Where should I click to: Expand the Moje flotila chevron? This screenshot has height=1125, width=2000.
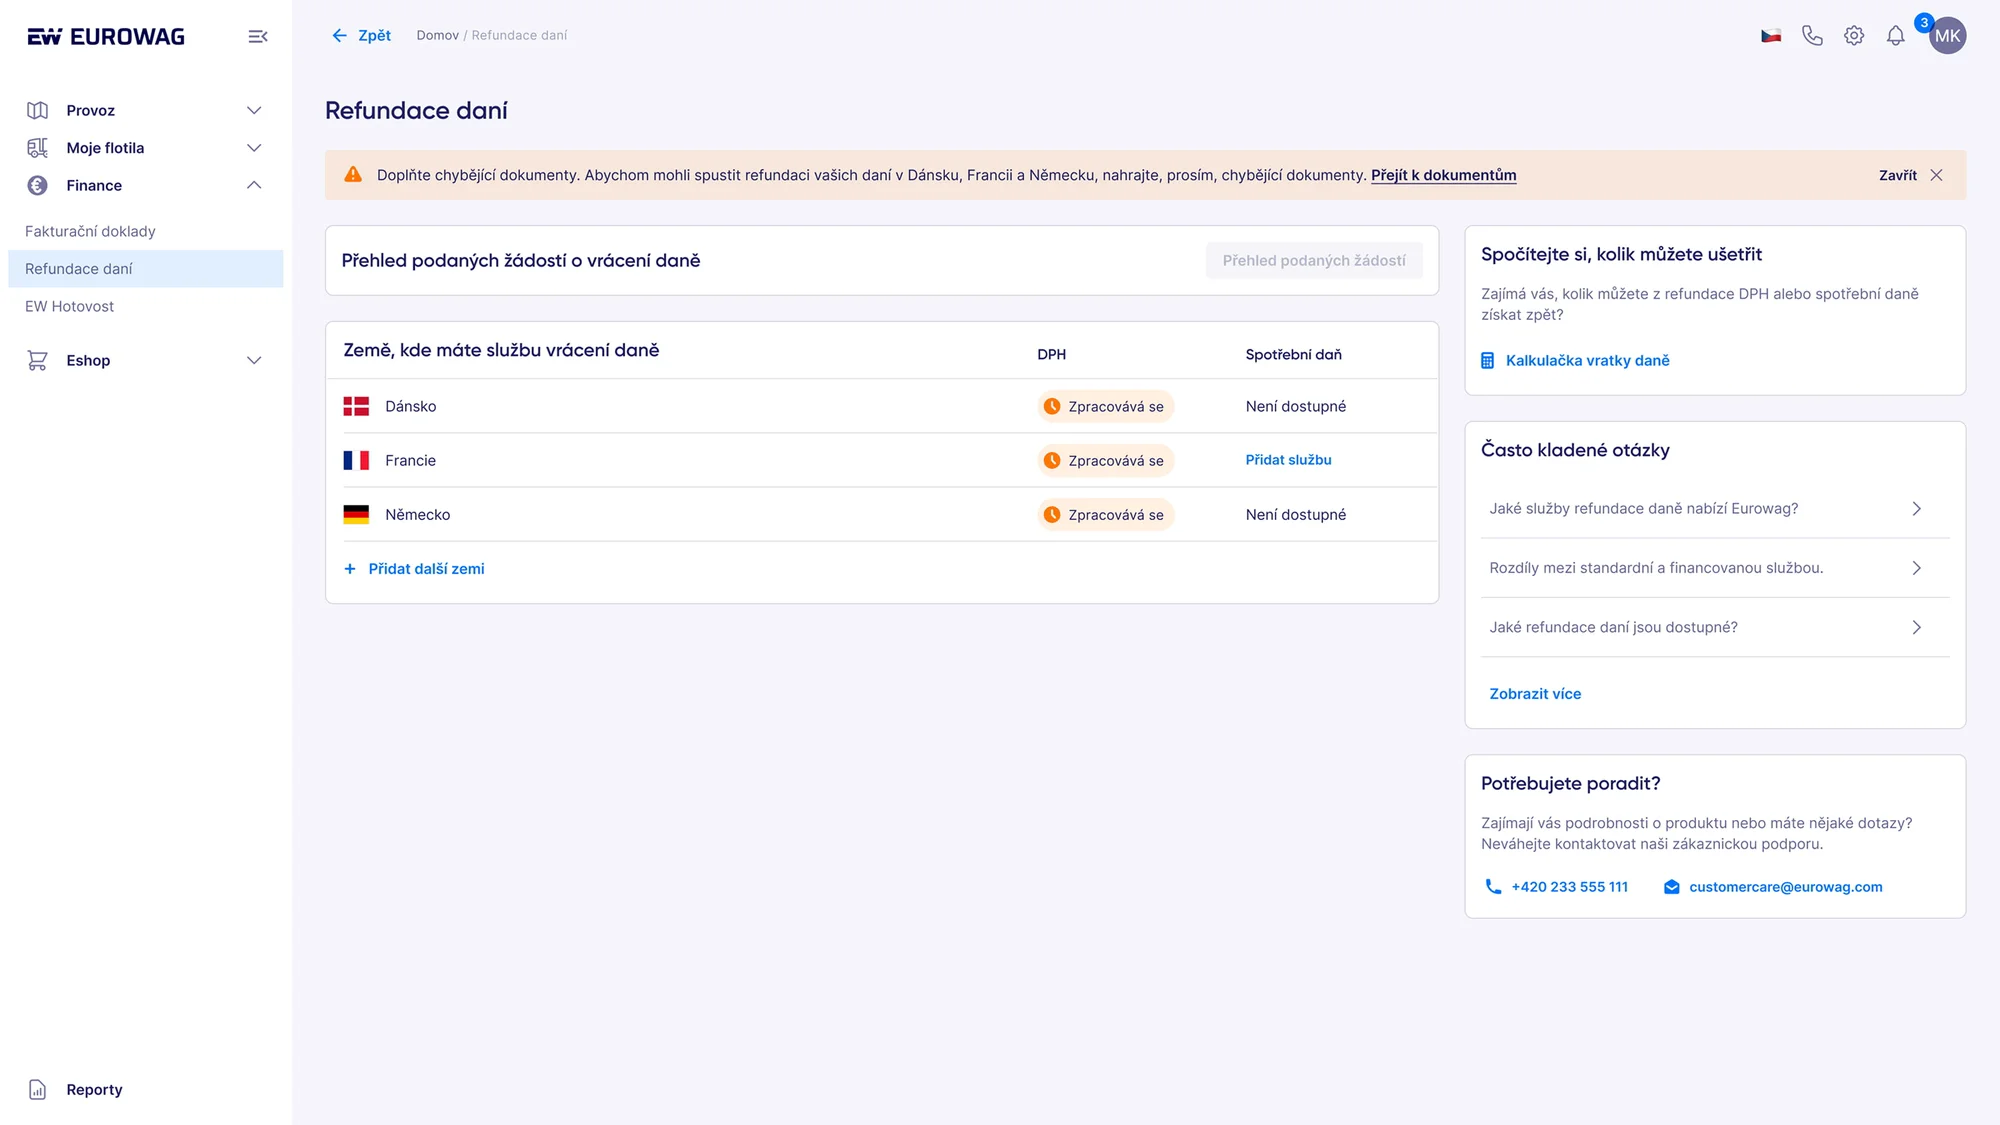(x=254, y=148)
